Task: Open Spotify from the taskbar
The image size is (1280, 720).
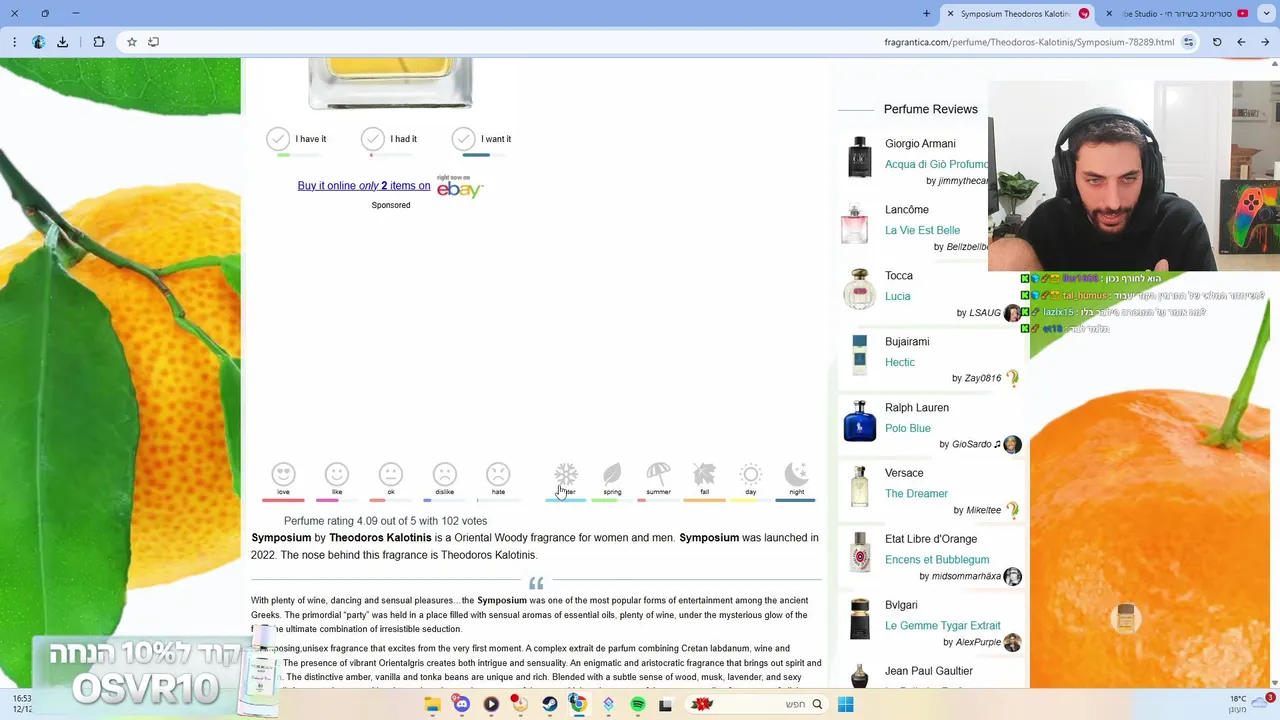Action: click(x=638, y=705)
